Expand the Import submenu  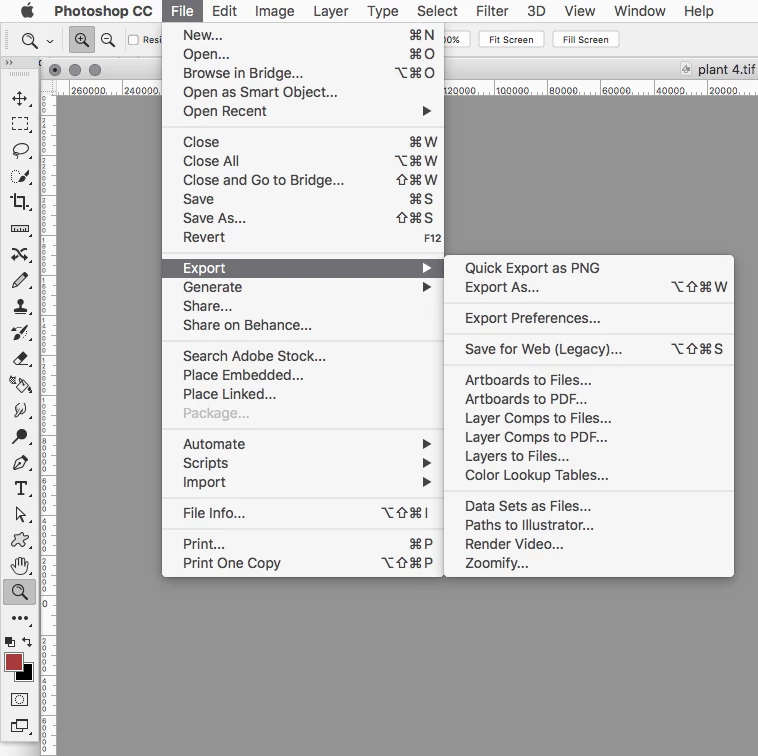tap(303, 482)
